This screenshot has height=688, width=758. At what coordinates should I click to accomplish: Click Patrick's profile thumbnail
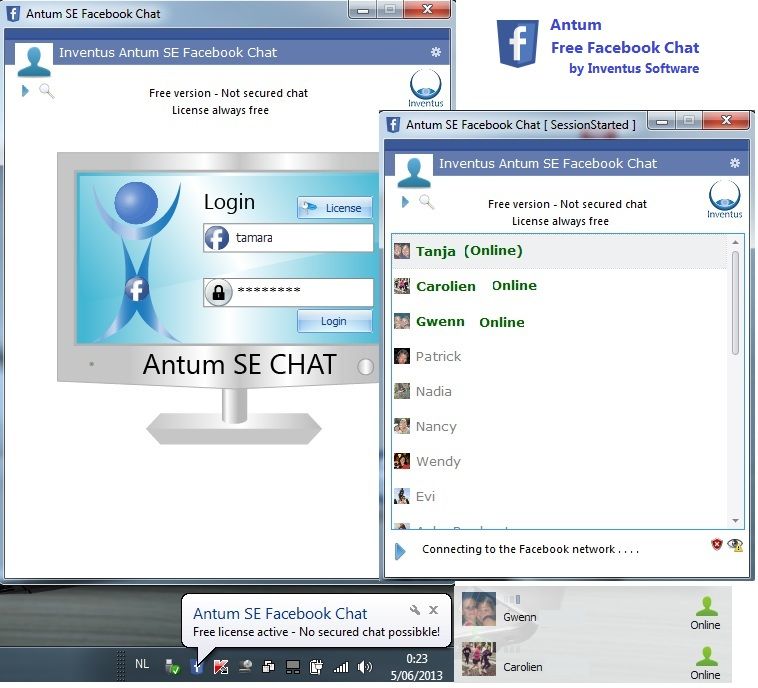pyautogui.click(x=402, y=356)
